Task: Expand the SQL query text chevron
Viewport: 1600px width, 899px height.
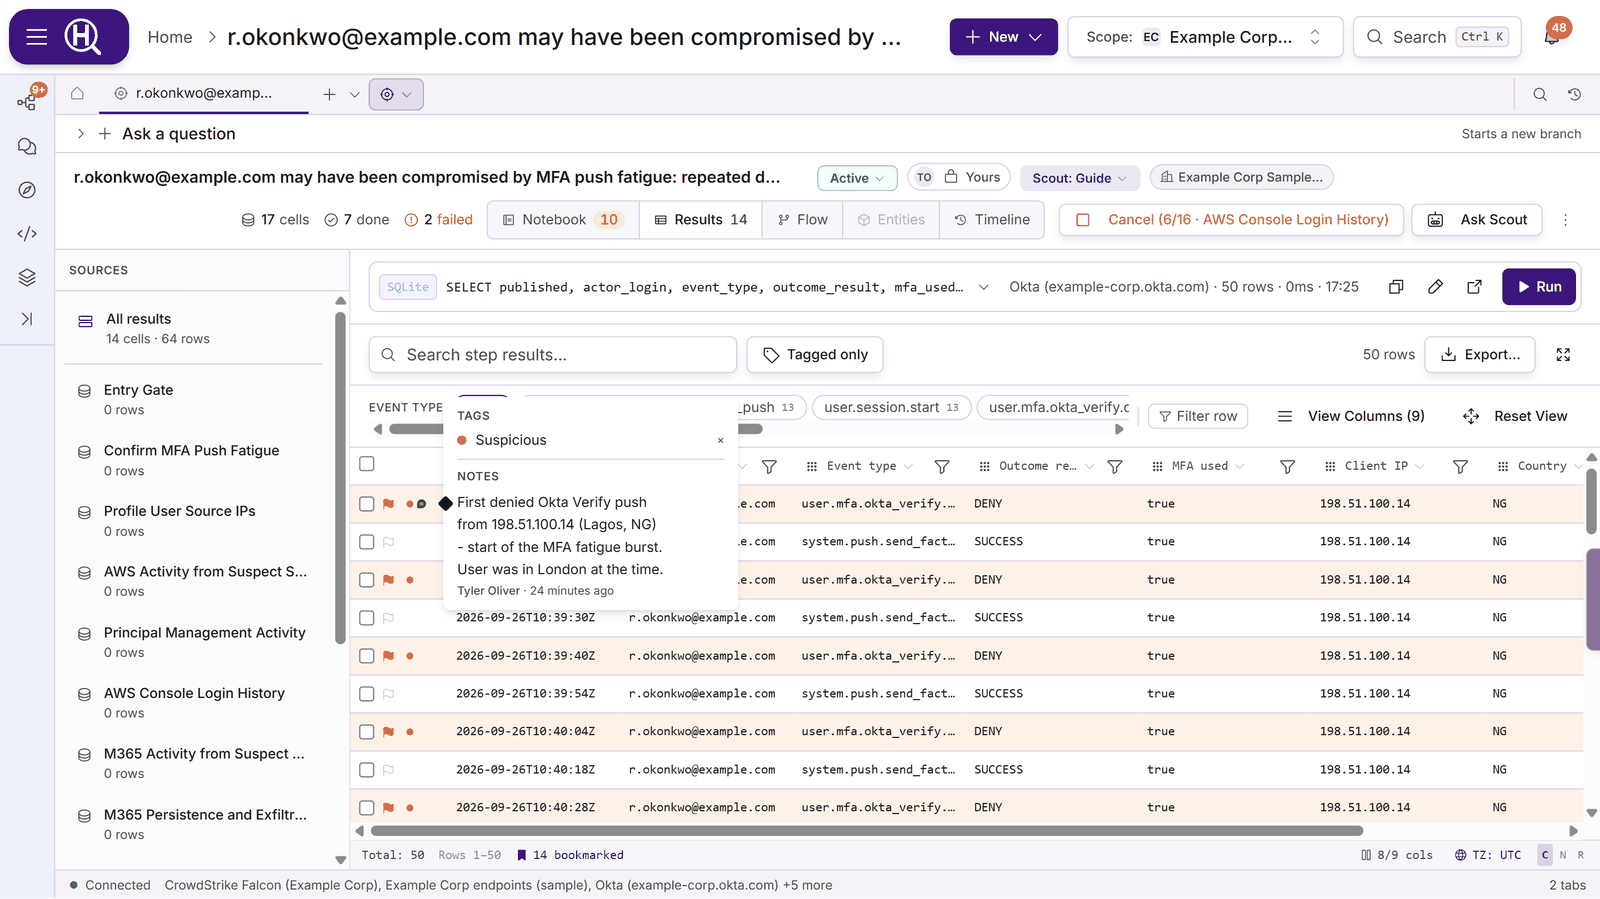Action: [984, 287]
